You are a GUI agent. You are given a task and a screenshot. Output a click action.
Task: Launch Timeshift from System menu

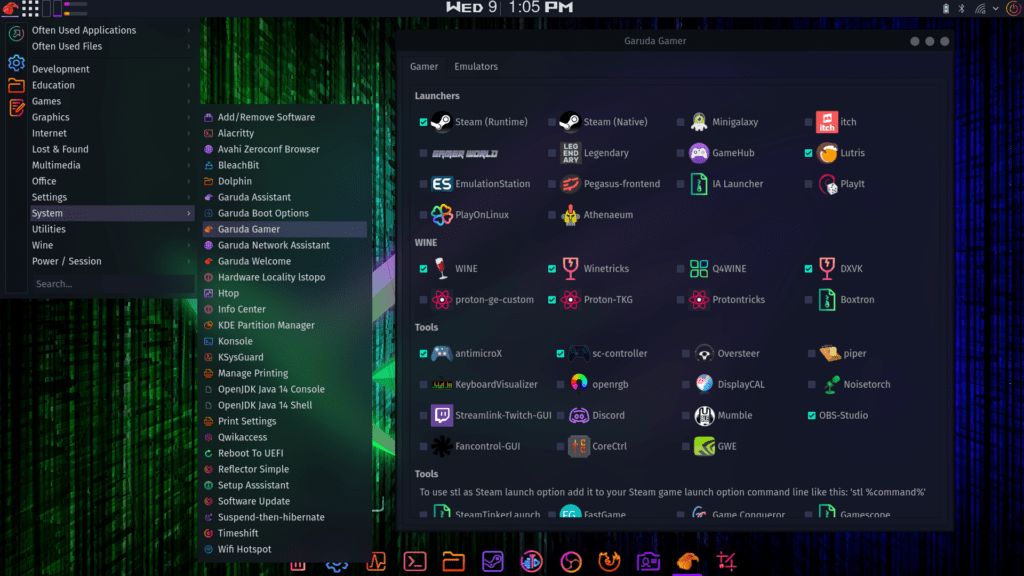[238, 533]
